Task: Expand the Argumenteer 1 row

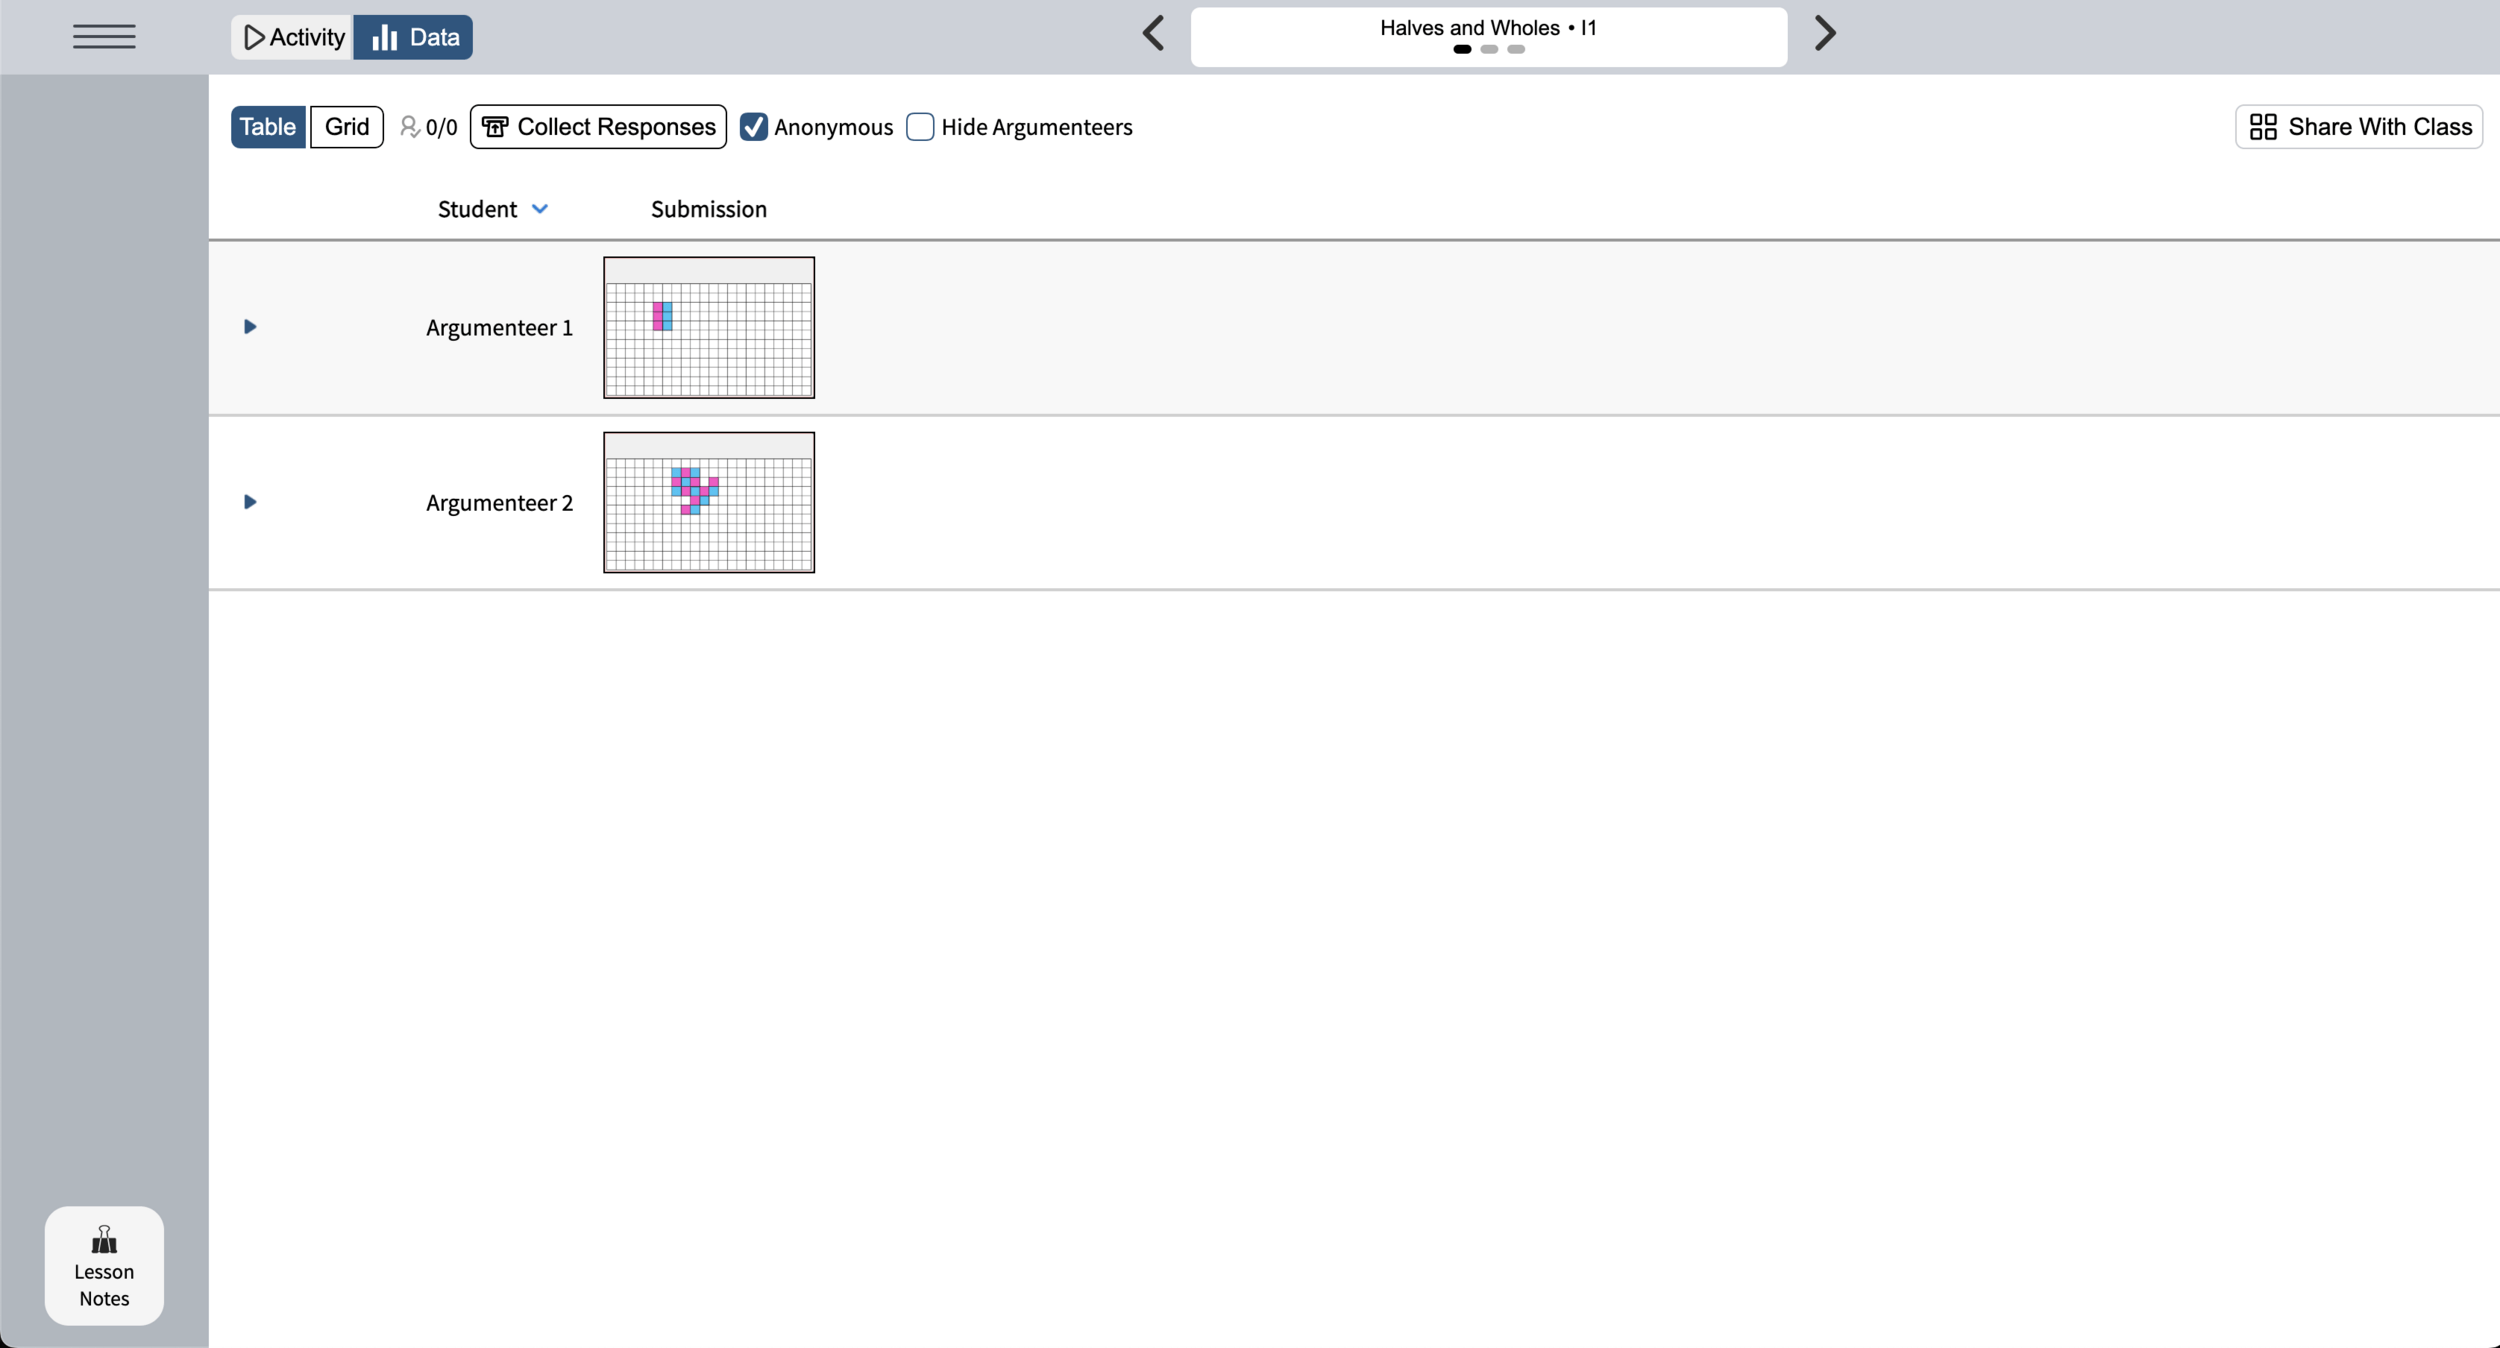Action: [250, 327]
